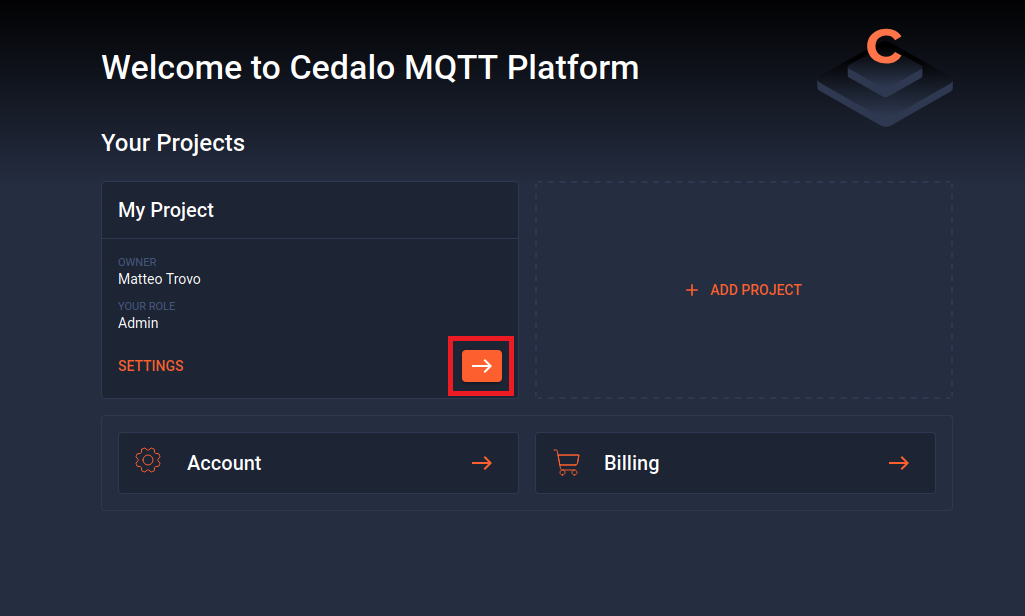Viewport: 1025px width, 616px height.
Task: Click the arrow icon on the Account card
Action: [481, 463]
